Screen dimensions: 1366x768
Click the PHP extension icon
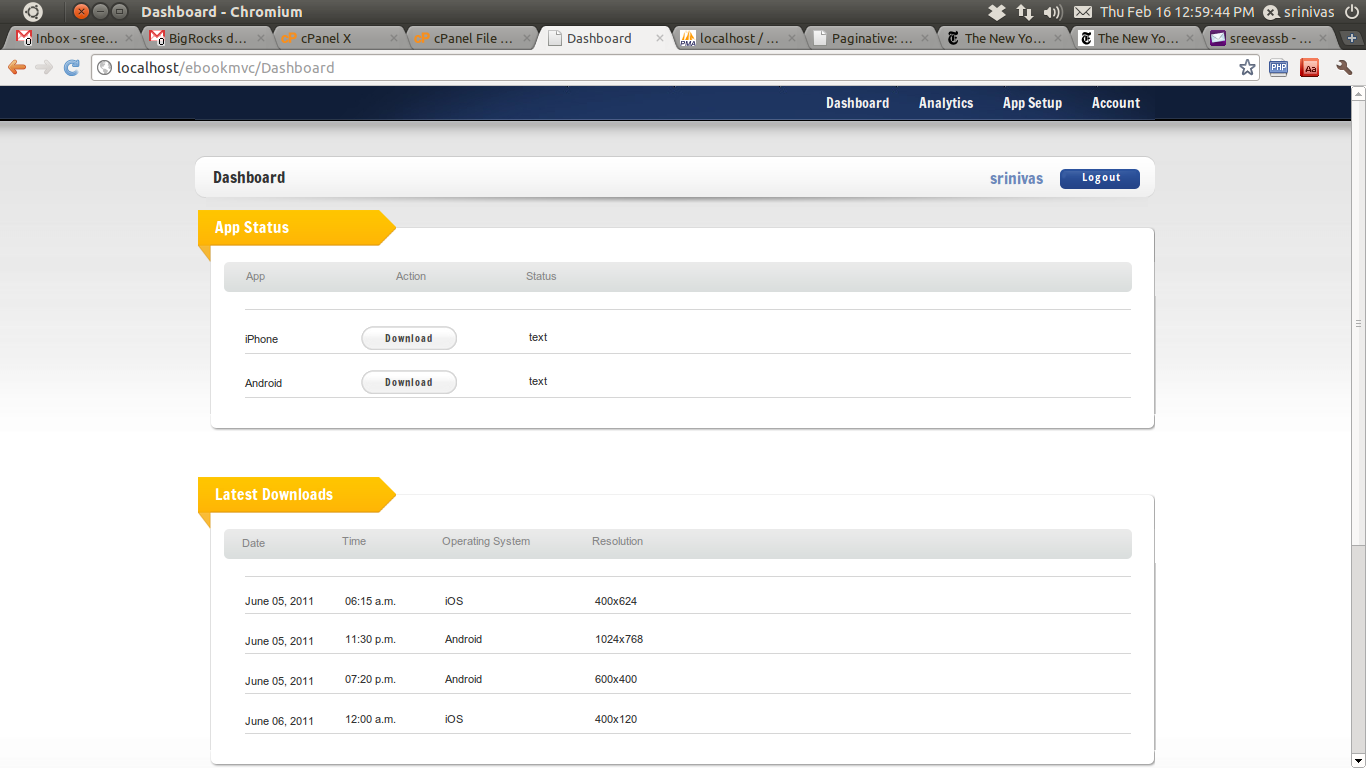click(1278, 67)
